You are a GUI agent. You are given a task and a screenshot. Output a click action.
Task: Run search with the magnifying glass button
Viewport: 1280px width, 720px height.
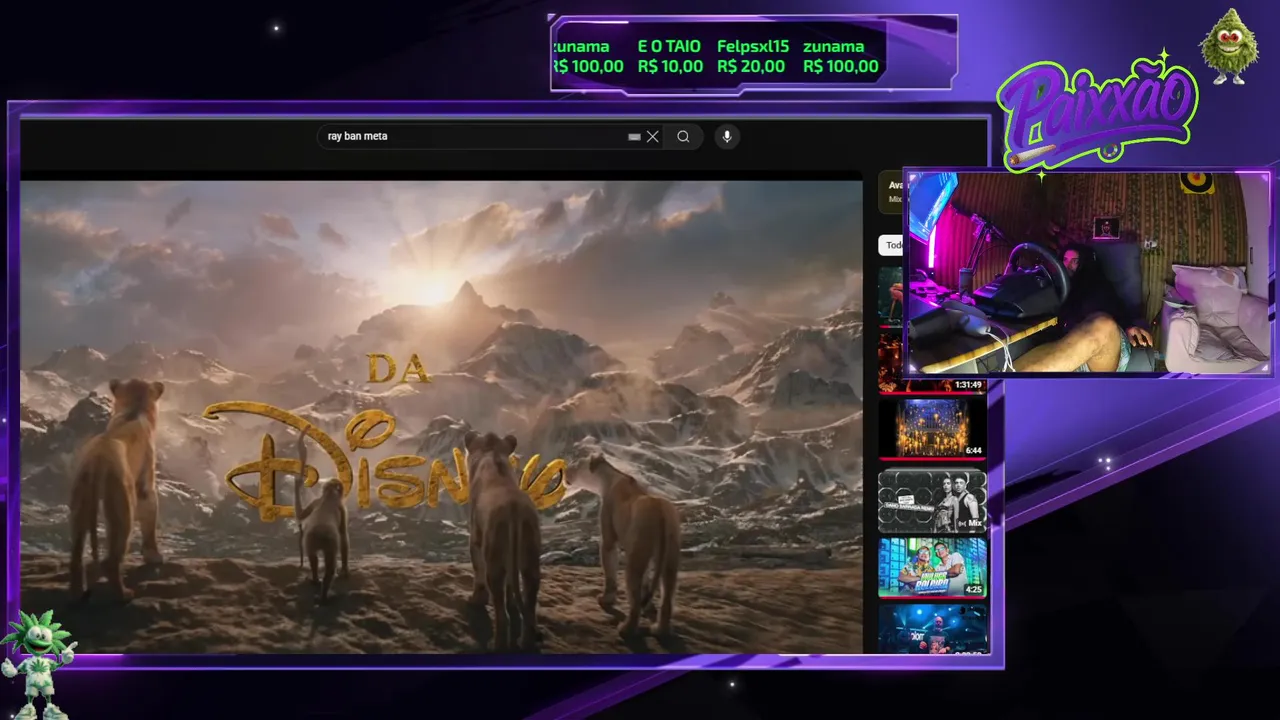683,137
